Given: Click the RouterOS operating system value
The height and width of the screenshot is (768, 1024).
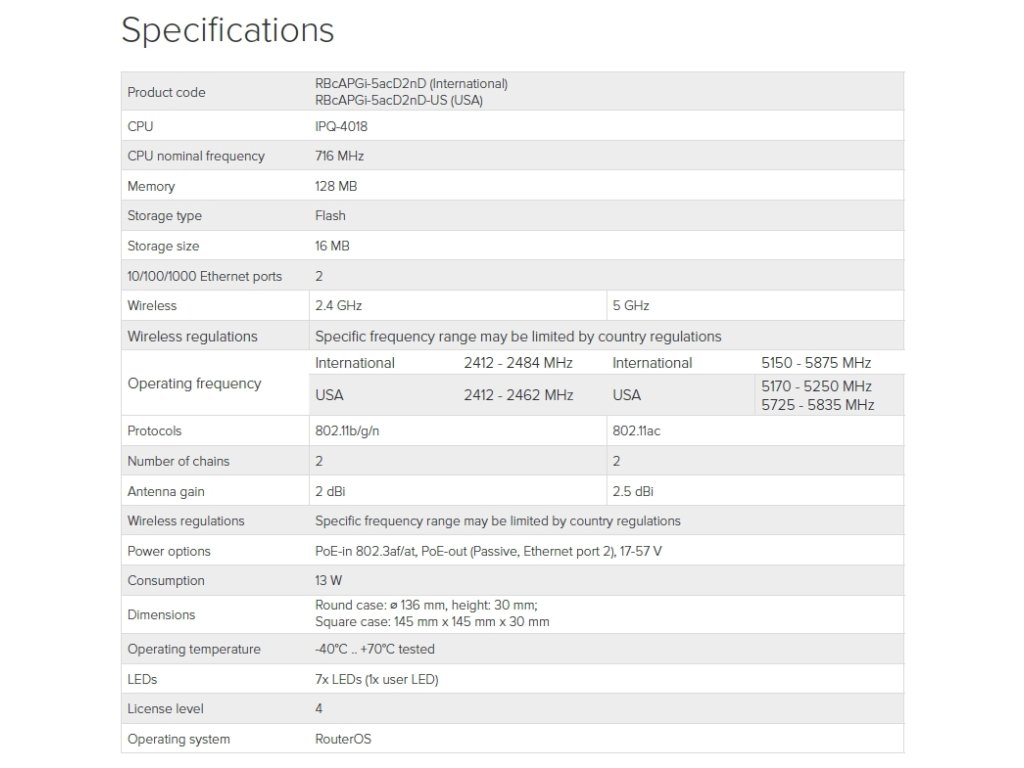Looking at the screenshot, I should coord(342,739).
